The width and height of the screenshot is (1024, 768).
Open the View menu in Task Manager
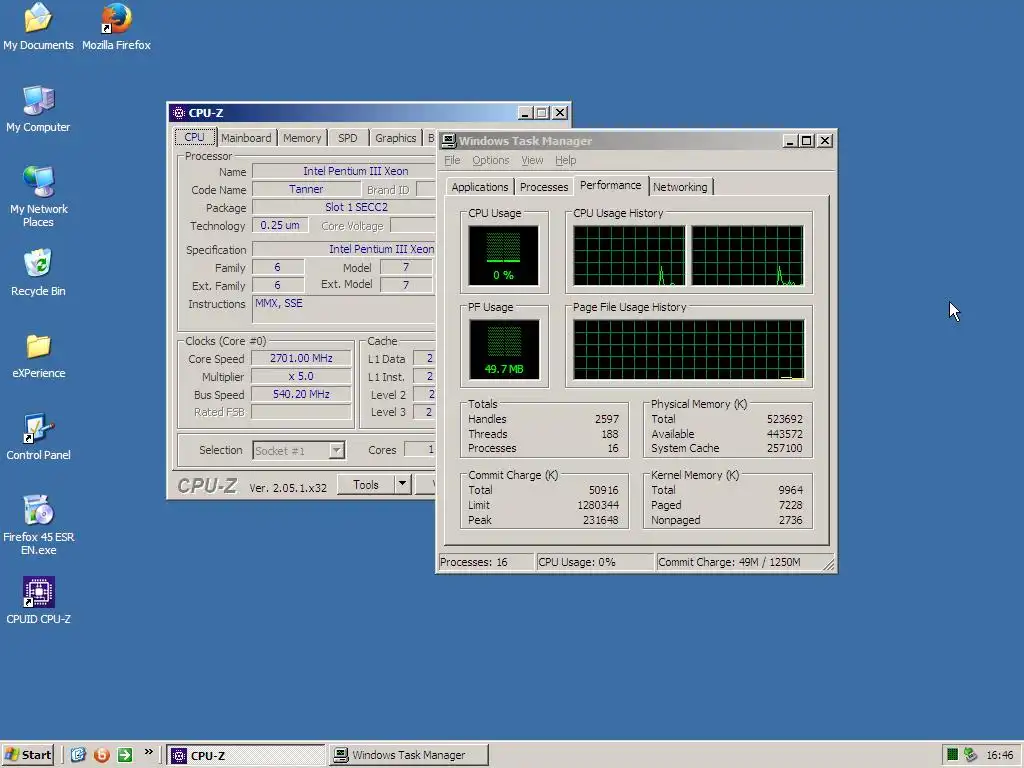(x=532, y=160)
